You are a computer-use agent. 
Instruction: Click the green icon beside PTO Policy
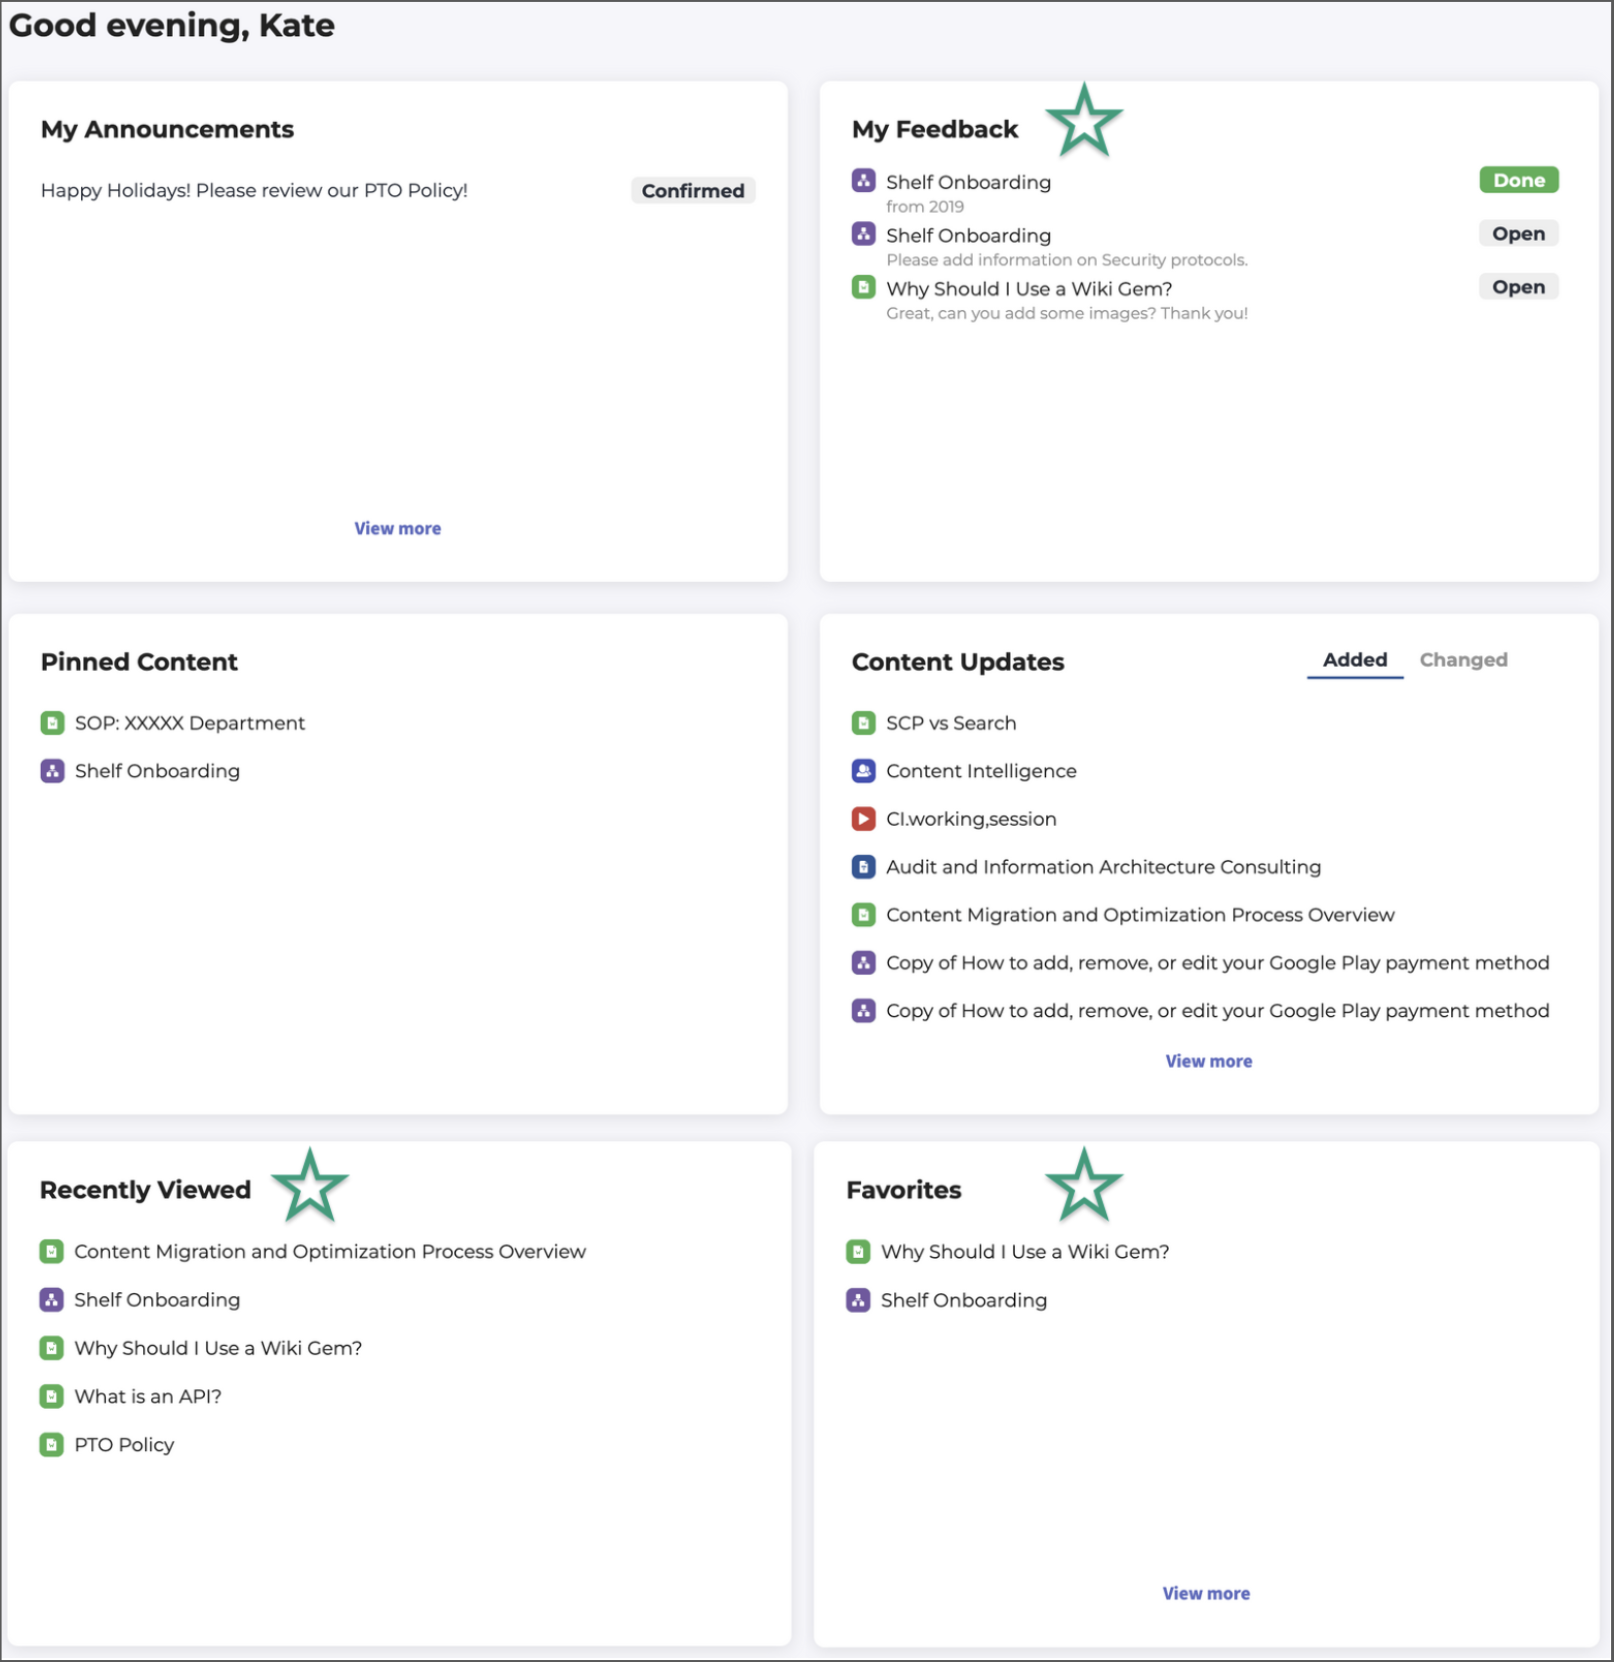click(x=51, y=1445)
